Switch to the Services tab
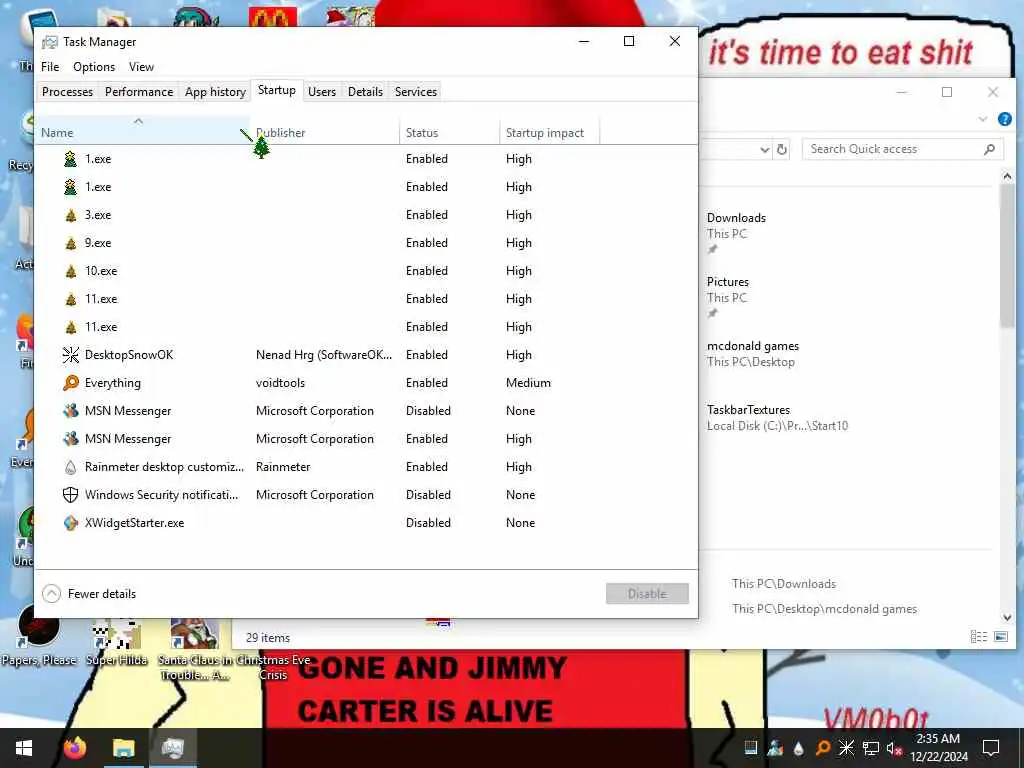Screen dimensions: 1024x768 pyautogui.click(x=416, y=92)
